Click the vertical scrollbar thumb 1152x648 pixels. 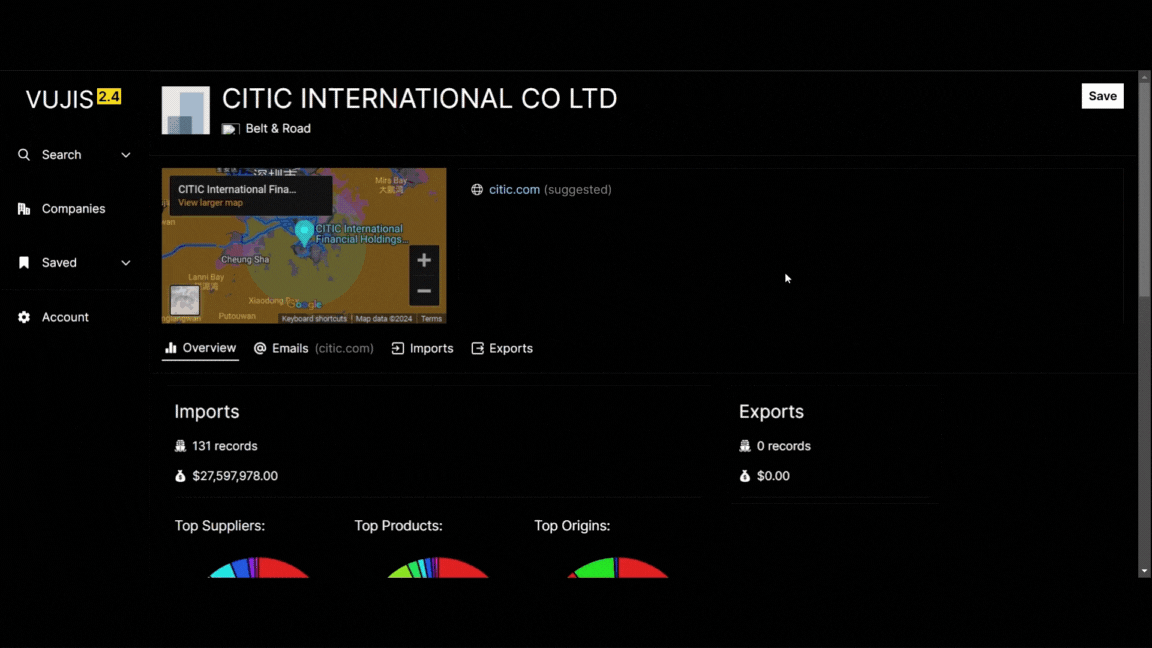(1144, 190)
